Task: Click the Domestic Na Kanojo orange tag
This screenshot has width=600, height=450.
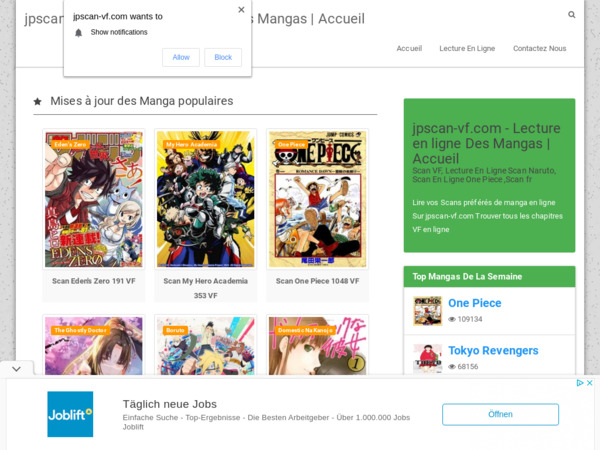Action: pos(305,330)
